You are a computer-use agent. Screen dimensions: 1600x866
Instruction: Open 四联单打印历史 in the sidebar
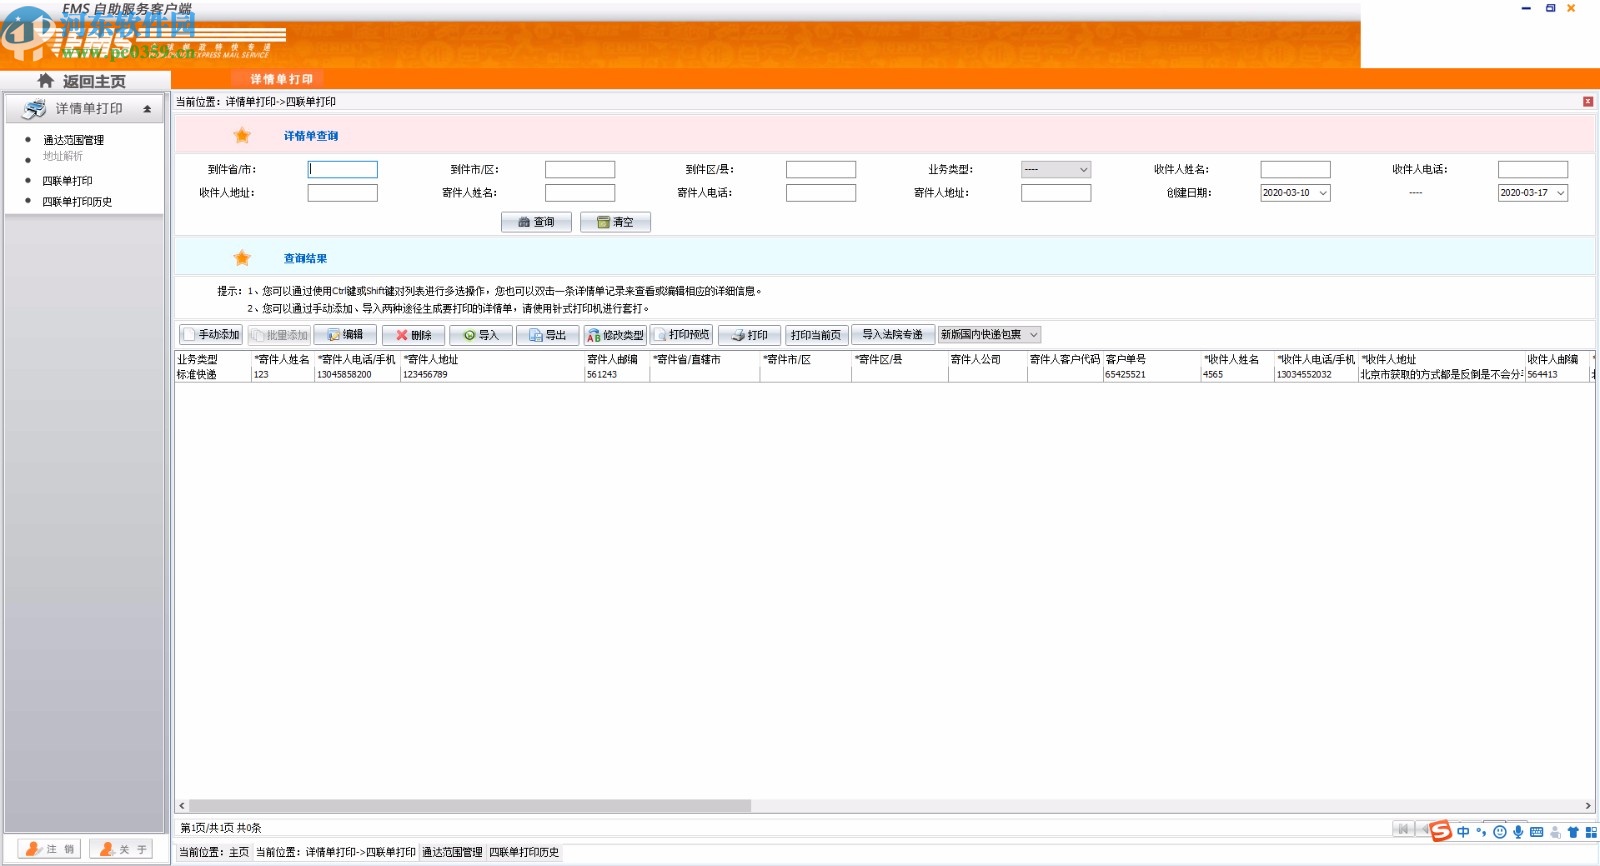coord(77,202)
